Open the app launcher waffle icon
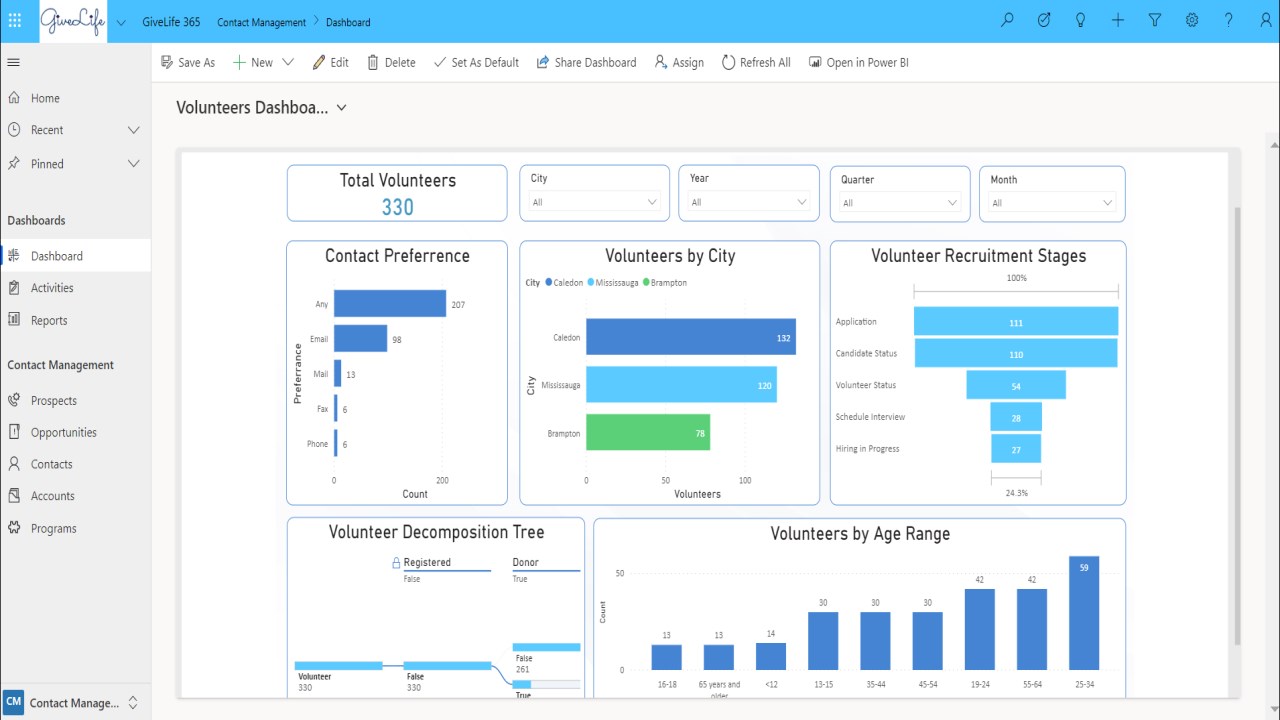Image resolution: width=1280 pixels, height=720 pixels. click(x=14, y=20)
